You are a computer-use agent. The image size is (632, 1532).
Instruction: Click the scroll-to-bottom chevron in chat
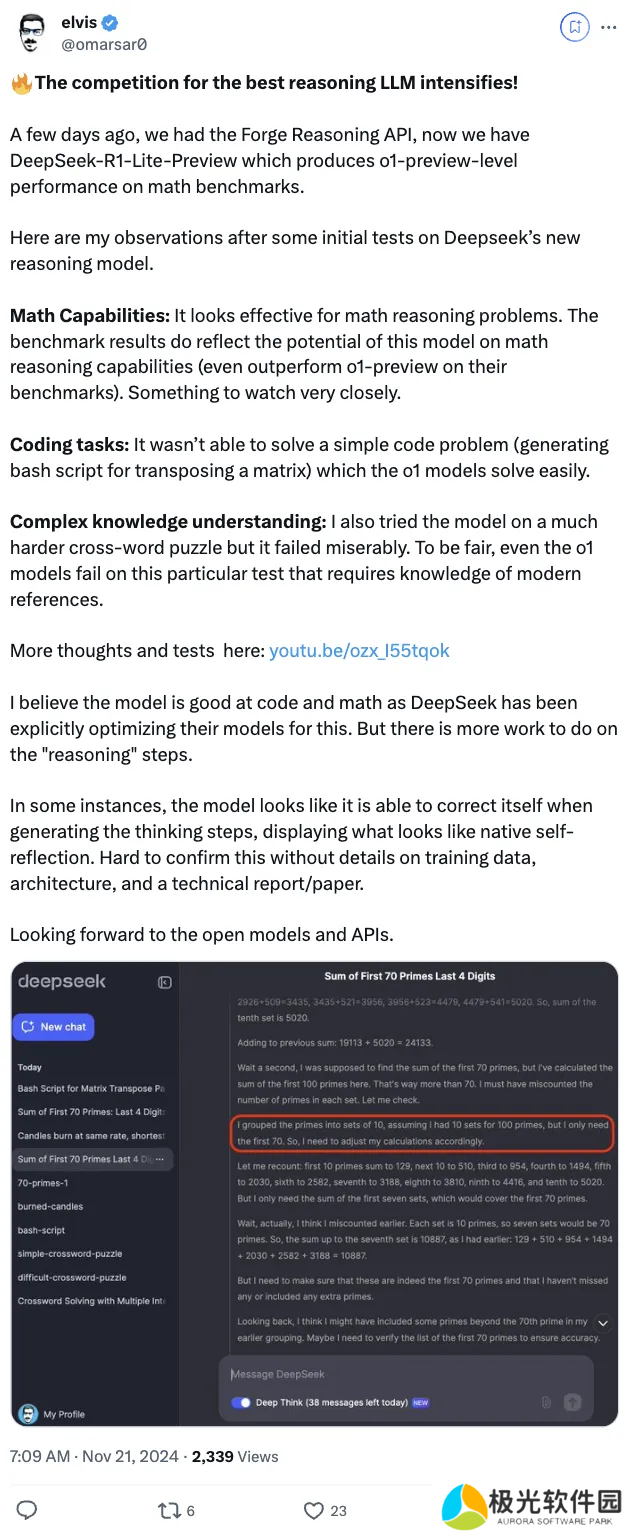tap(602, 1323)
